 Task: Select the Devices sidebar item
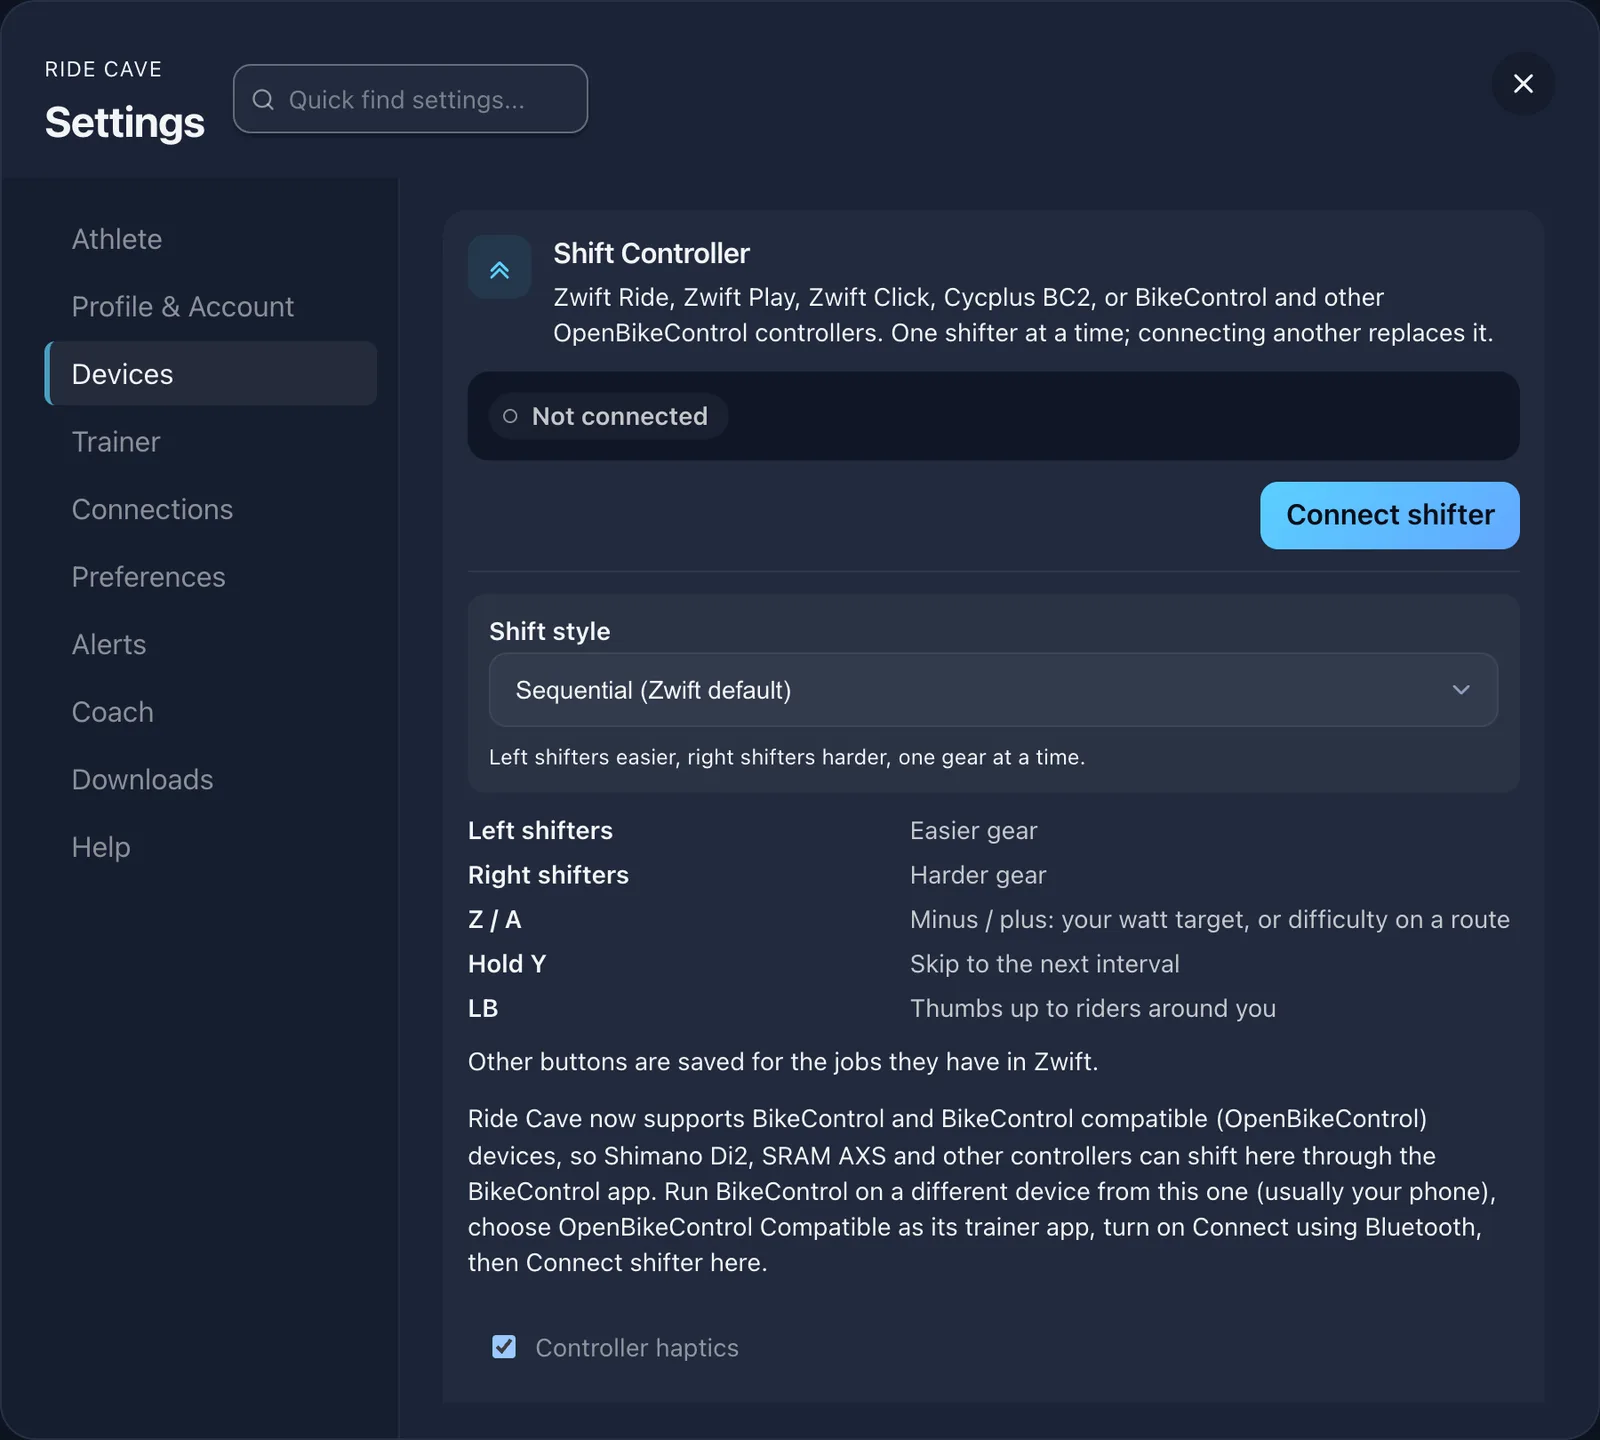click(x=211, y=374)
